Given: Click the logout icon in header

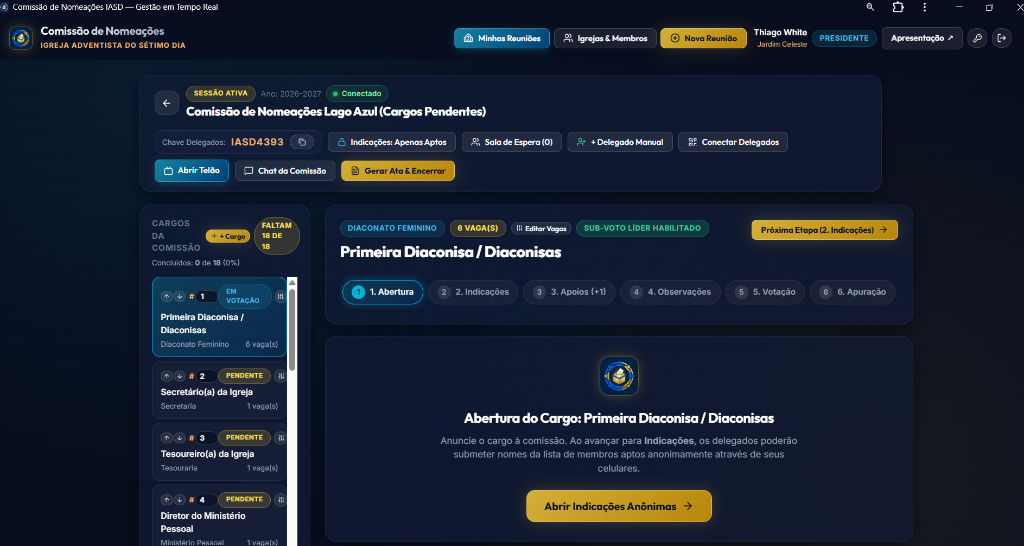Looking at the screenshot, I should [x=1002, y=38].
